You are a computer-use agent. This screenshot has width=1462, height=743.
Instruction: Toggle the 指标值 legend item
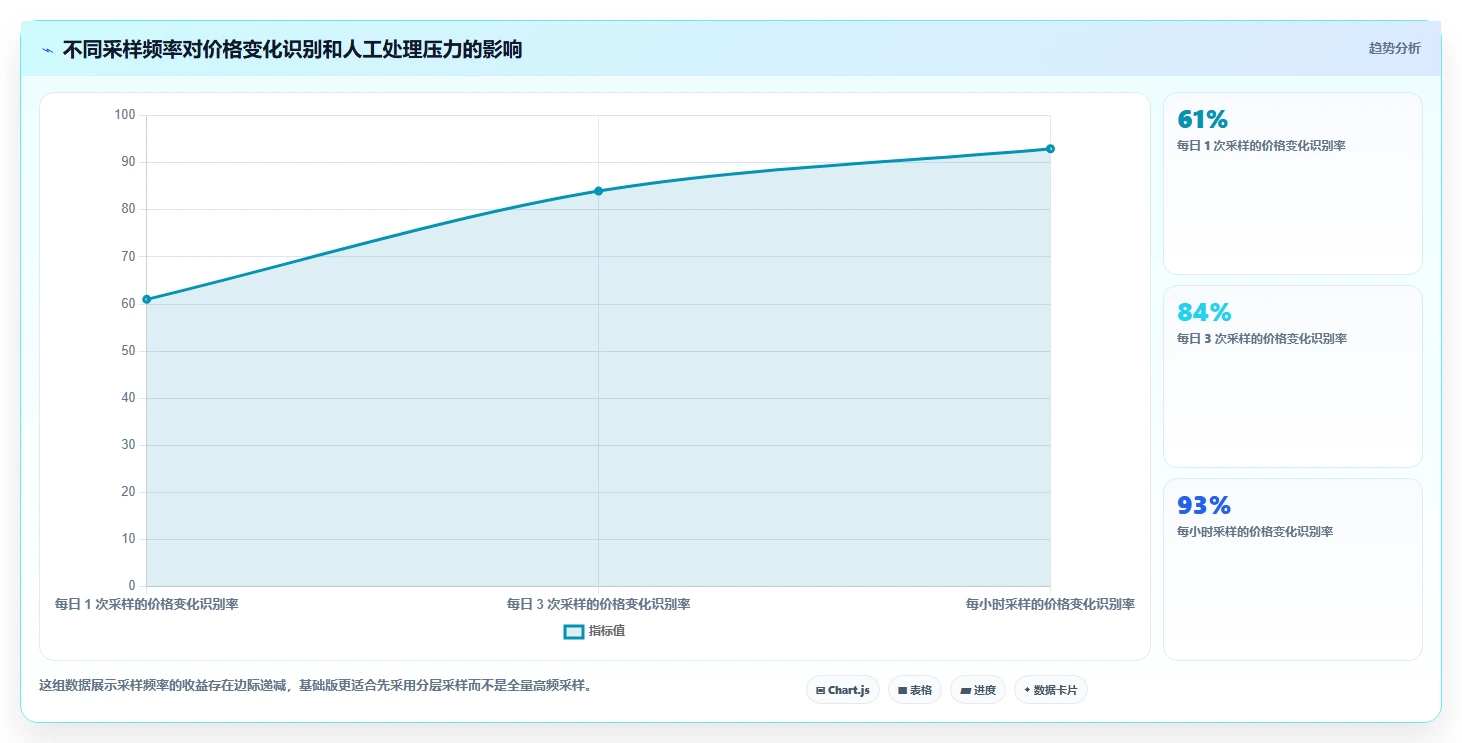(x=594, y=631)
